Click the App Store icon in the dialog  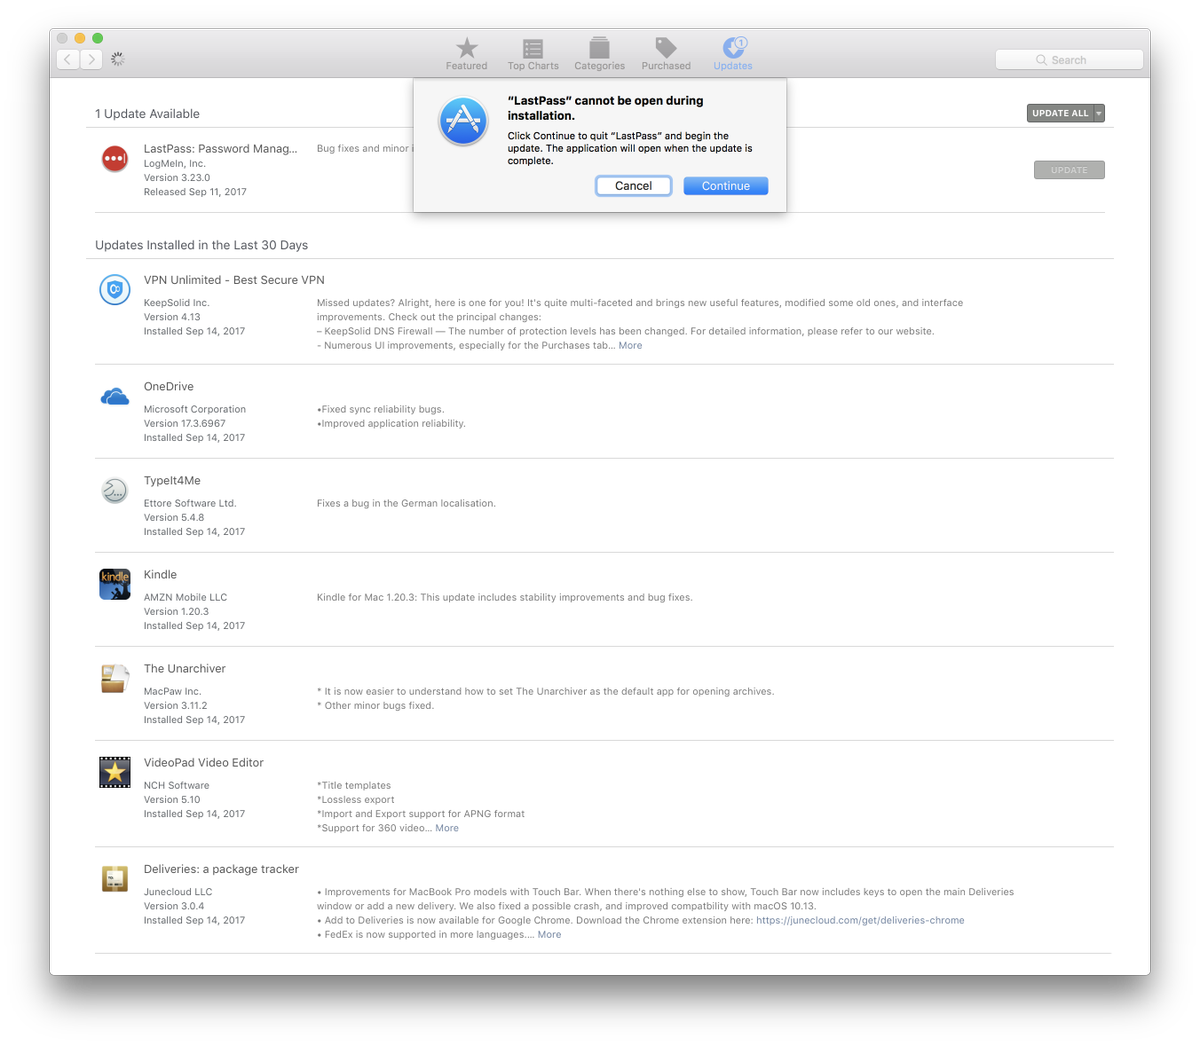click(x=464, y=121)
